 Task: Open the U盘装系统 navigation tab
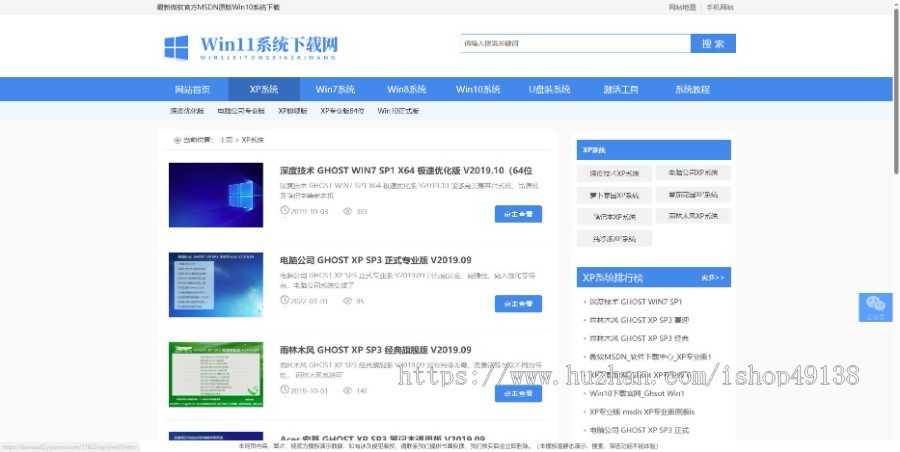pos(549,90)
